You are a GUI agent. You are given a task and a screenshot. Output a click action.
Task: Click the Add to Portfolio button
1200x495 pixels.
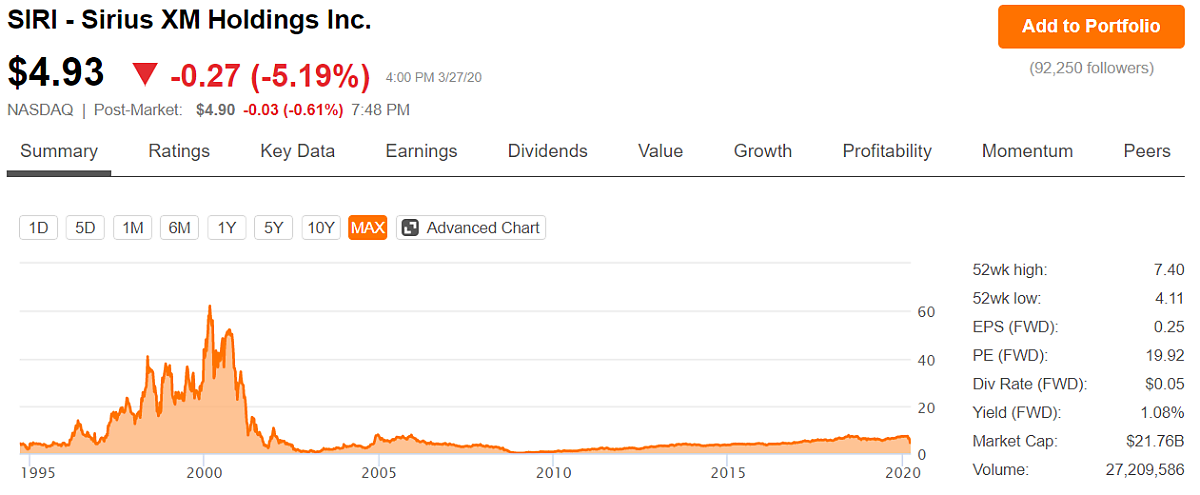click(x=1091, y=27)
